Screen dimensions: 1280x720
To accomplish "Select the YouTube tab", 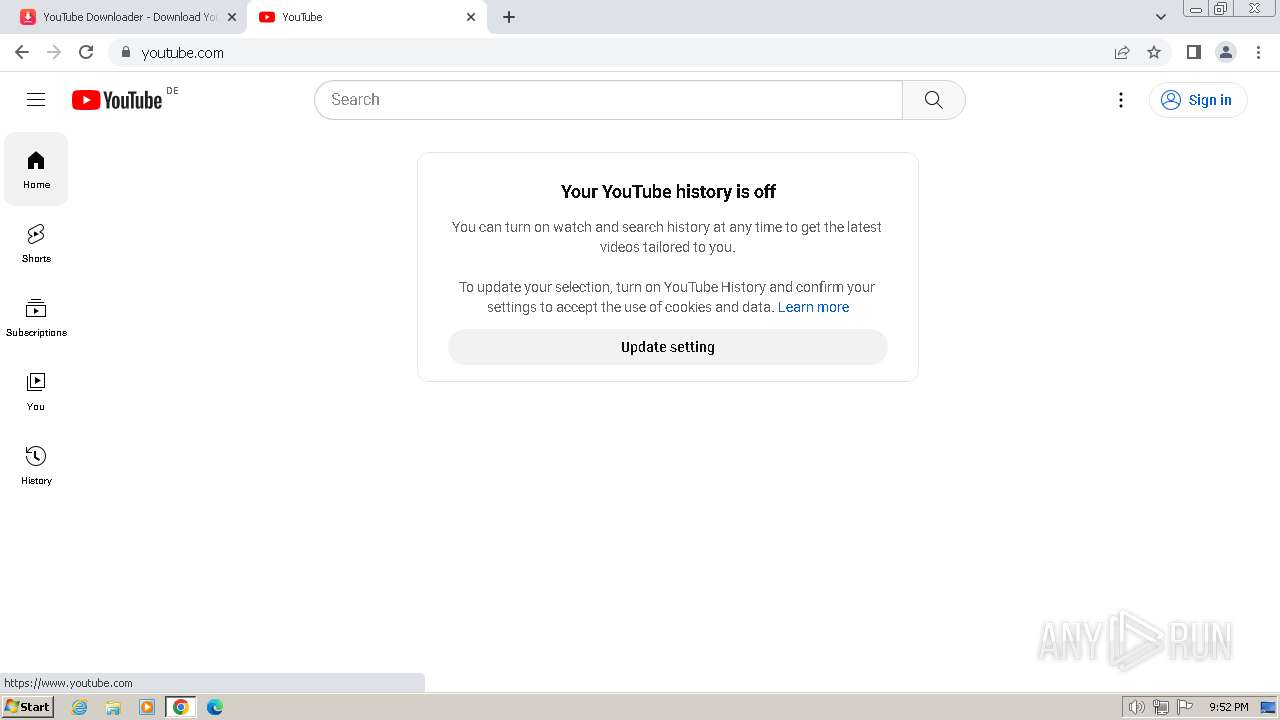I will (x=366, y=17).
